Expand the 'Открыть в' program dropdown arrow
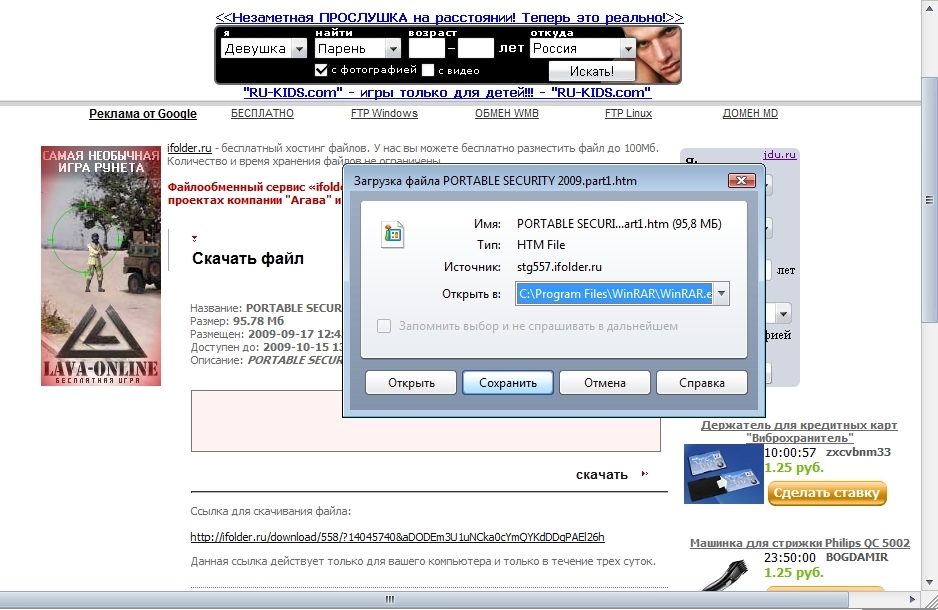Screen dimensions: 938x610 point(721,294)
